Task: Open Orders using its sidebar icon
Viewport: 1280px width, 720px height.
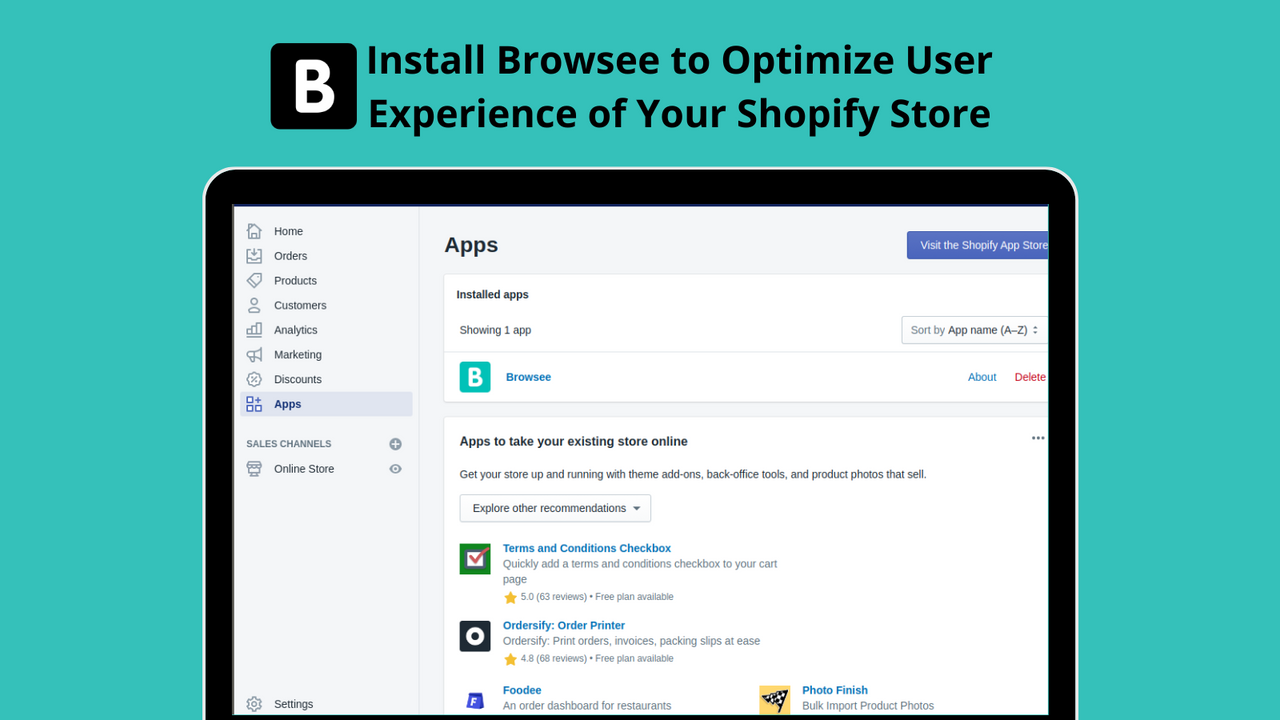Action: click(x=254, y=256)
